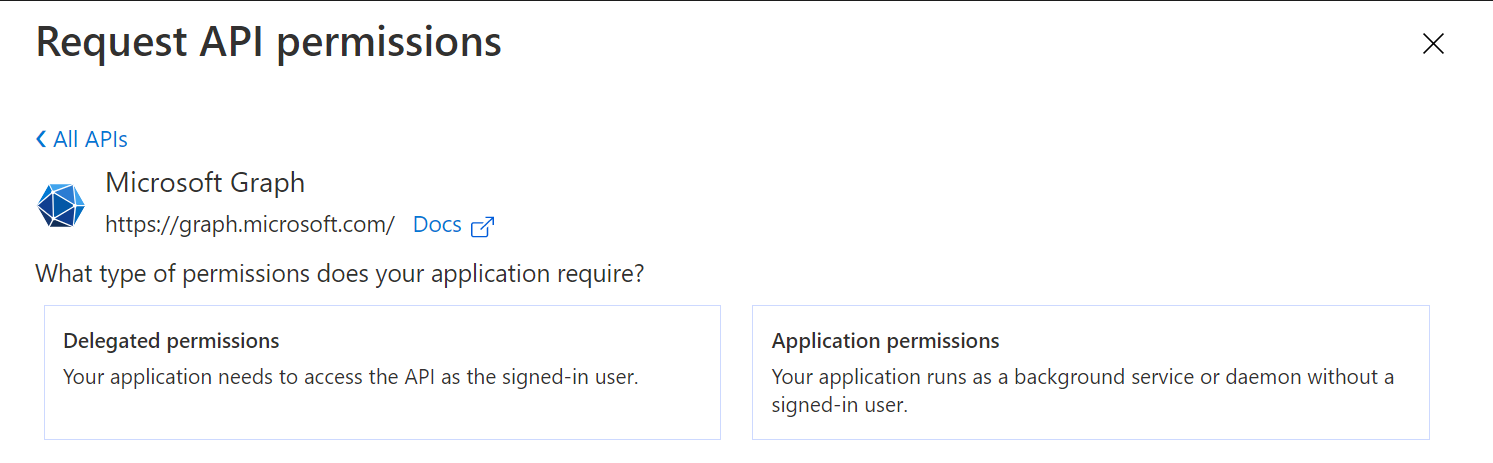1493x463 pixels.
Task: Click the back chevron beside All APIs
Action: [41, 139]
